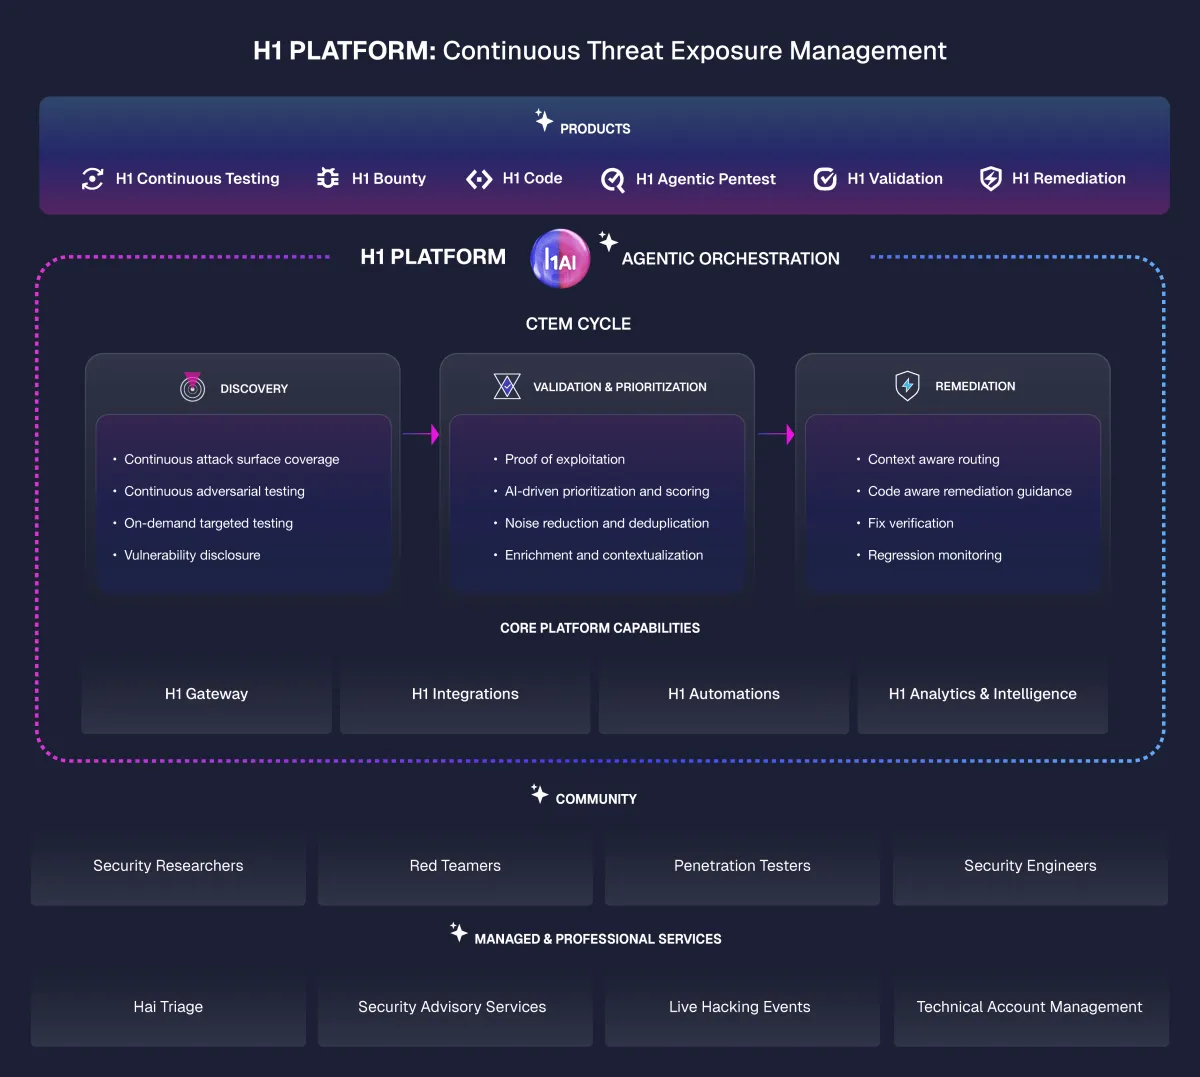The width and height of the screenshot is (1200, 1077).
Task: Click 'Continuous attack surface coverage' bullet
Action: pos(232,459)
